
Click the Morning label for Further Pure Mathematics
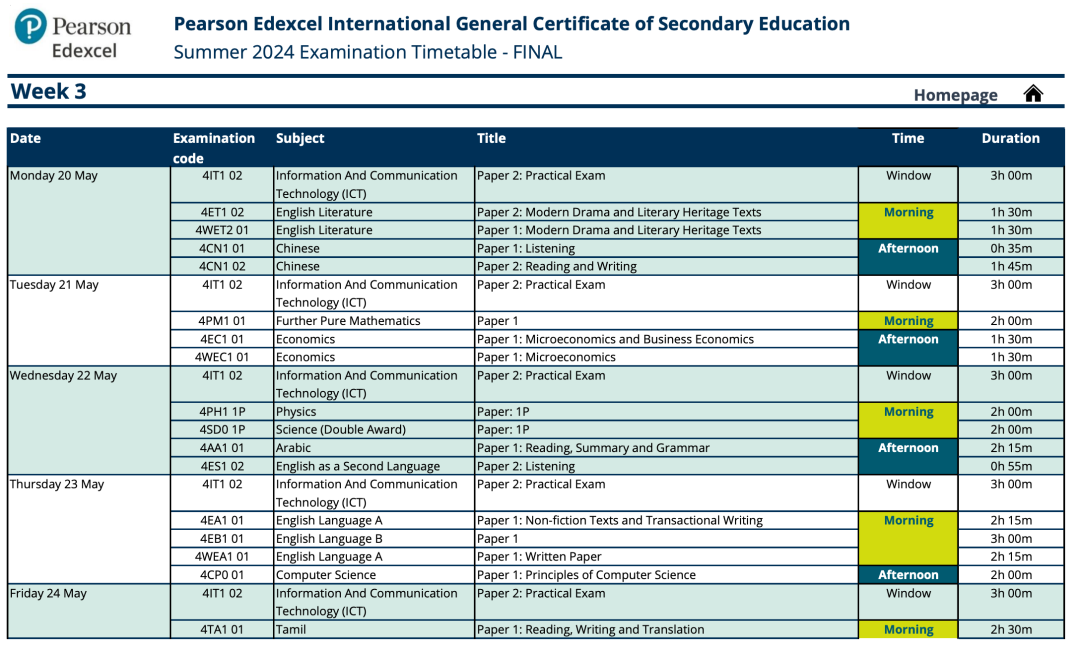click(x=908, y=321)
